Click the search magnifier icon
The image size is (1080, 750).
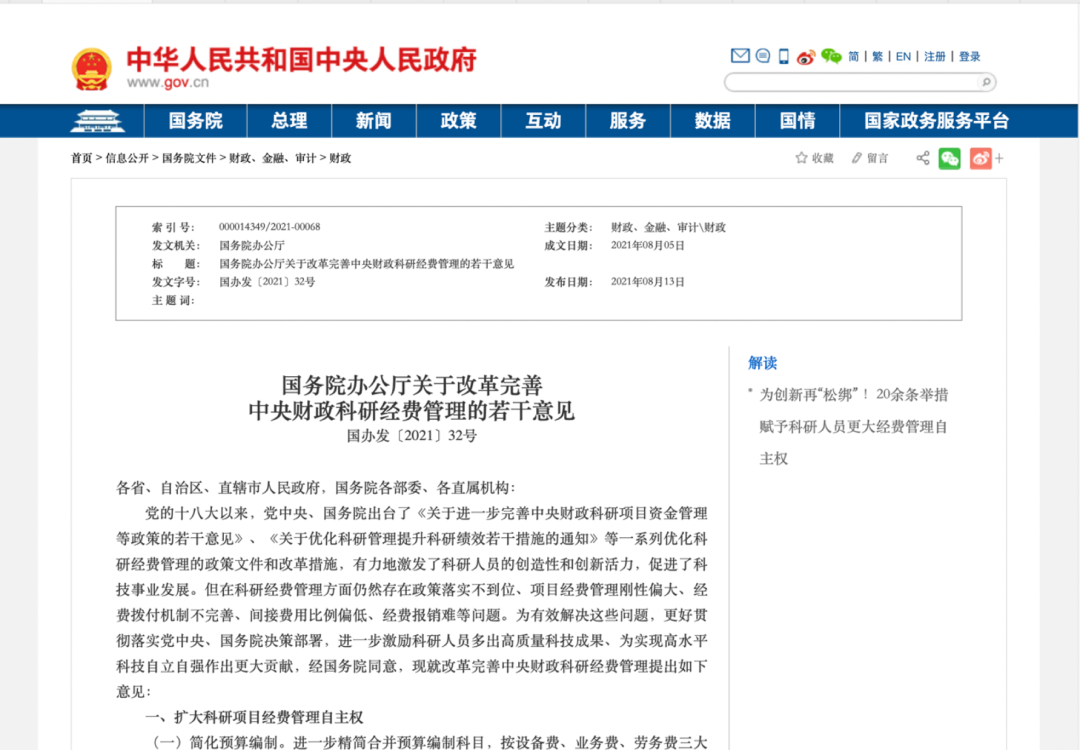(x=986, y=82)
